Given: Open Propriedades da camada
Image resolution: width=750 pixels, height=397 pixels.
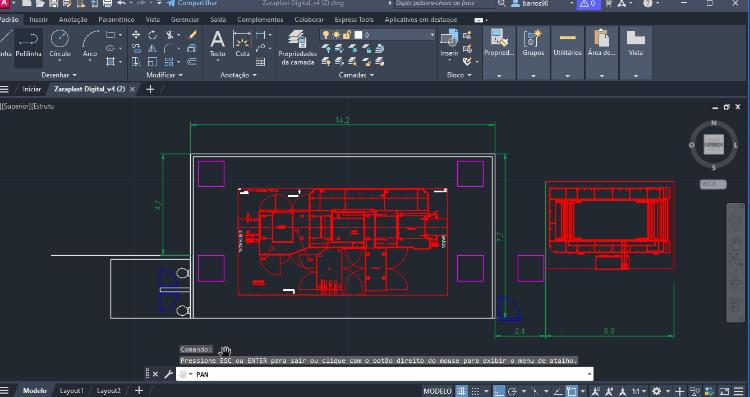Looking at the screenshot, I should [x=297, y=48].
